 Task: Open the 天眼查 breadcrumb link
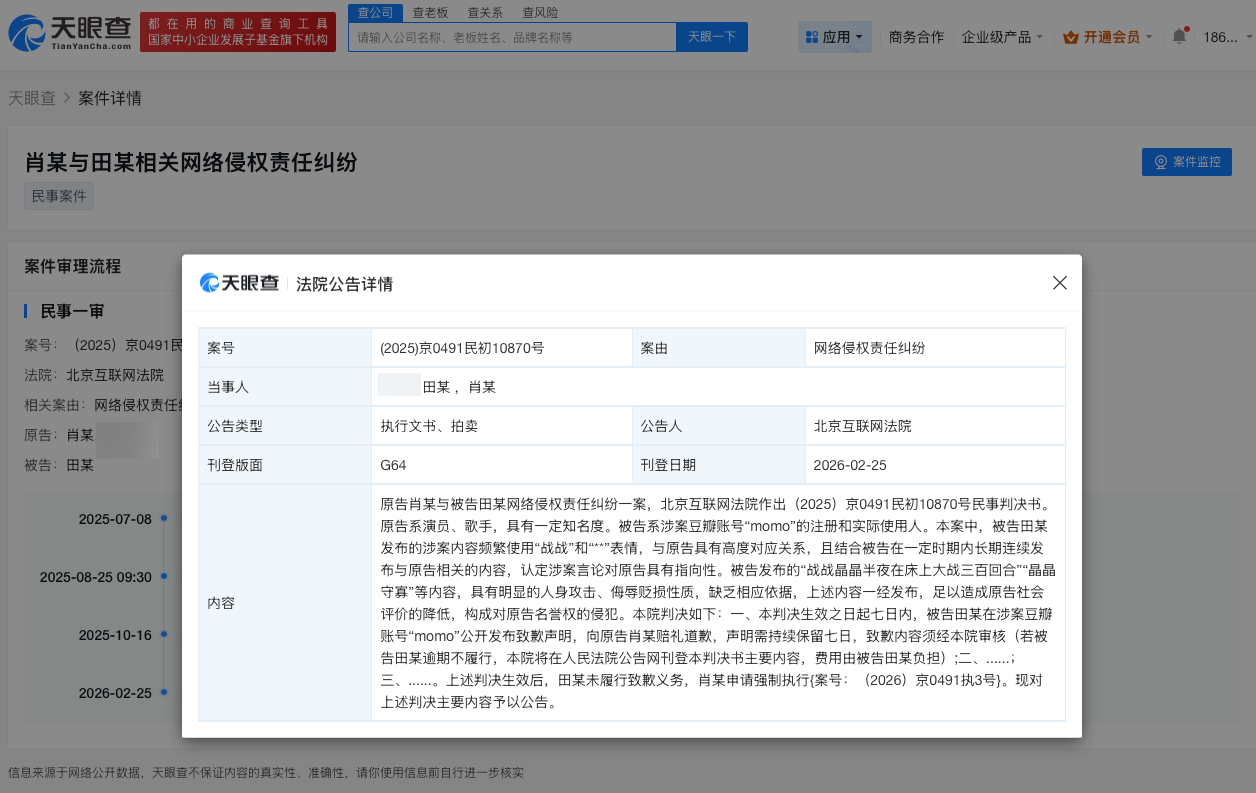pyautogui.click(x=34, y=97)
